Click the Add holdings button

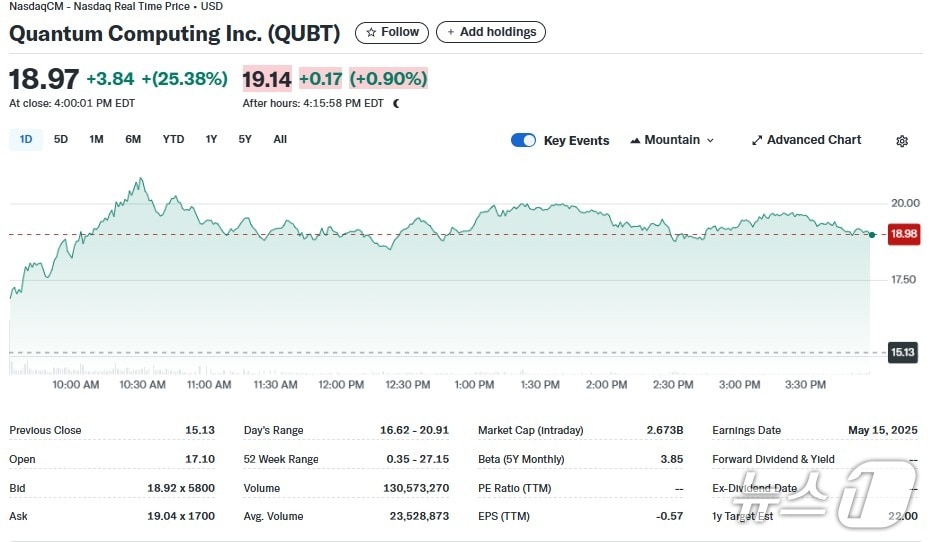point(491,32)
